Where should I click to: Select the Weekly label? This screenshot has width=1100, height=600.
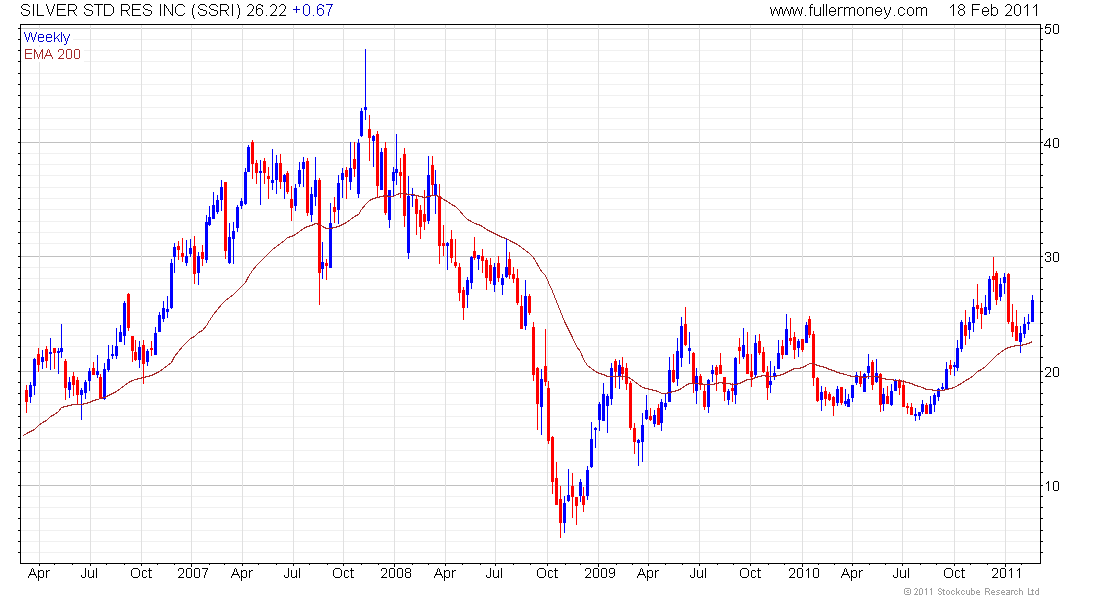pyautogui.click(x=47, y=37)
